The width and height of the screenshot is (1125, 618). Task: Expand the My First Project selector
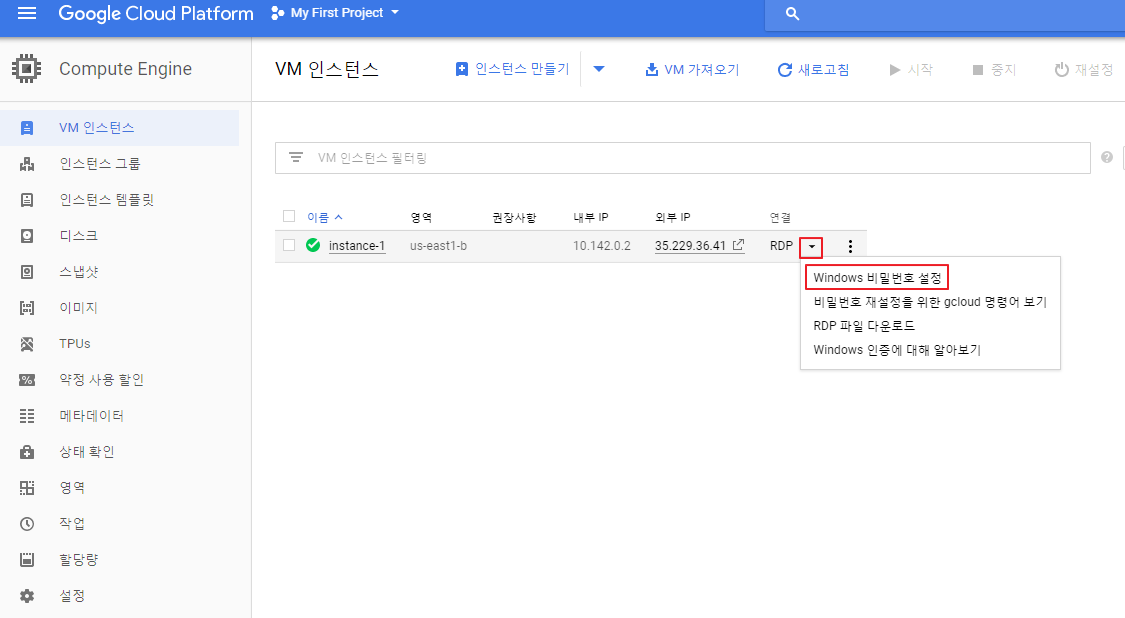pos(335,13)
